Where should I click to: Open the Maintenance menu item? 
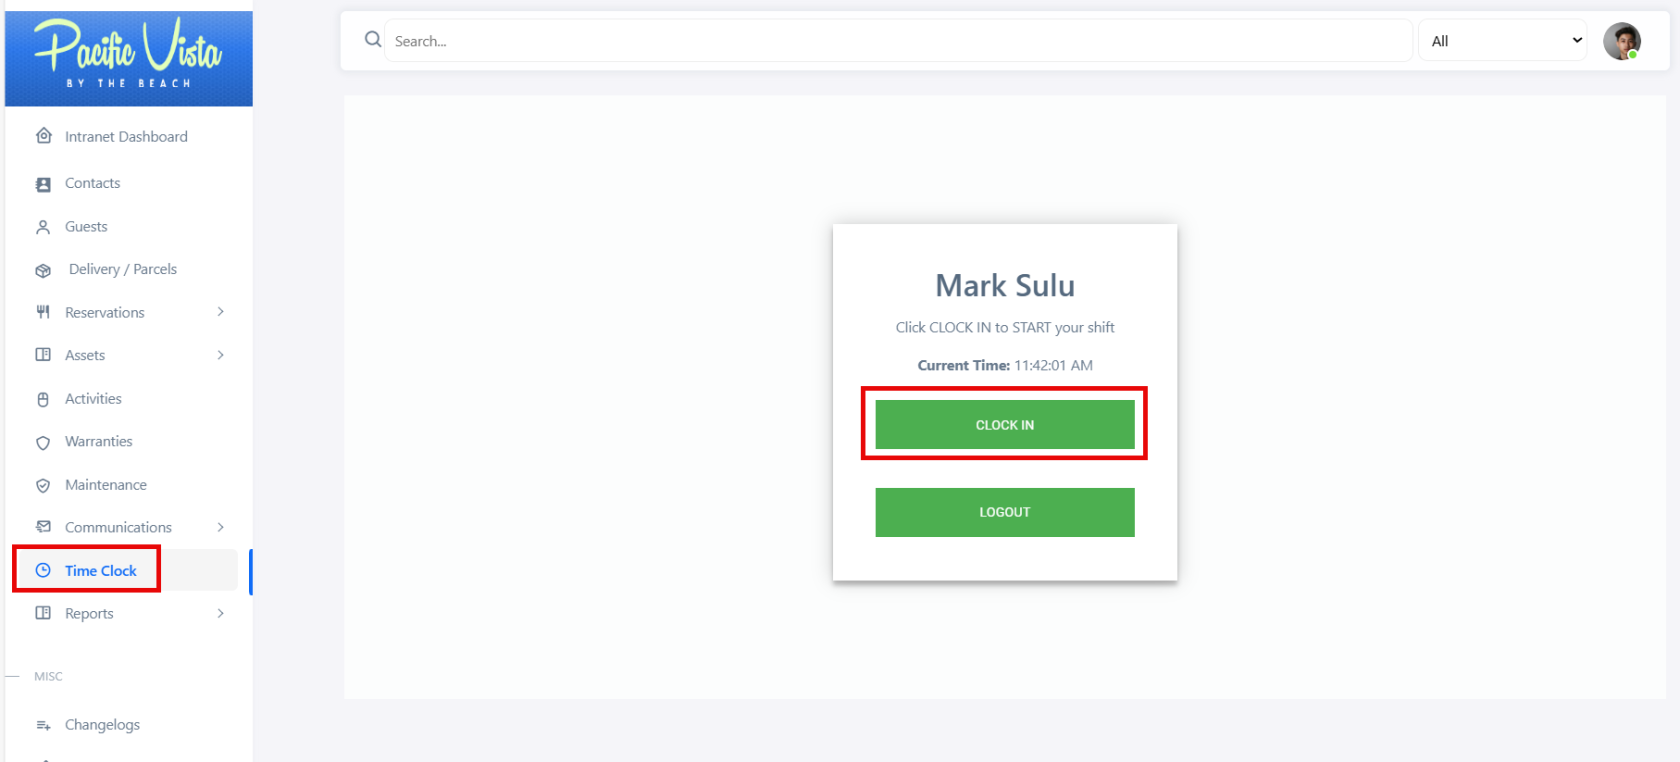click(x=106, y=485)
